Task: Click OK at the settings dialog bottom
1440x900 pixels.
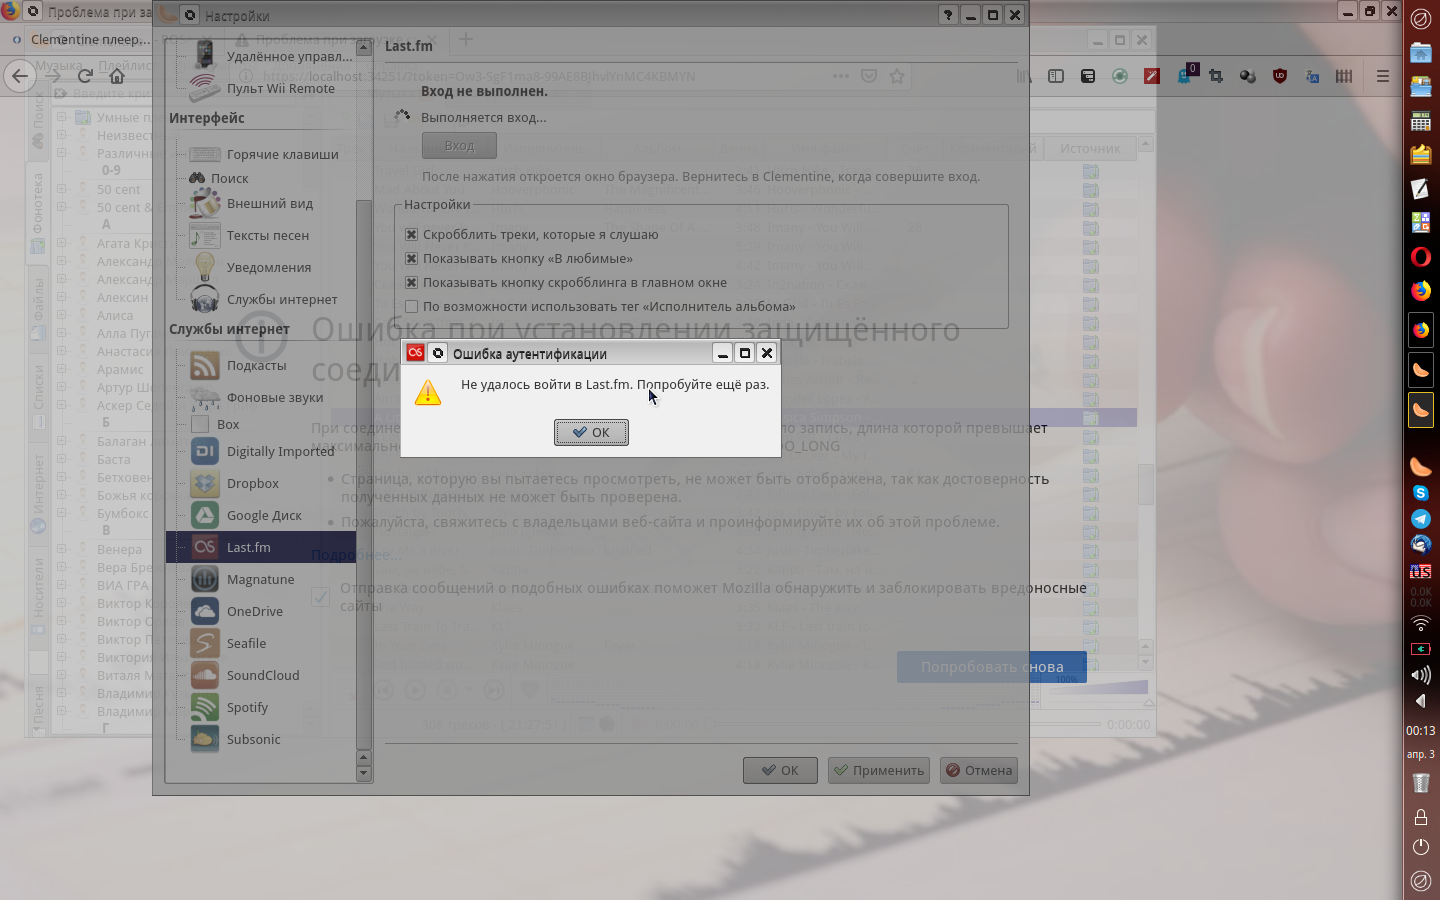Action: click(780, 770)
